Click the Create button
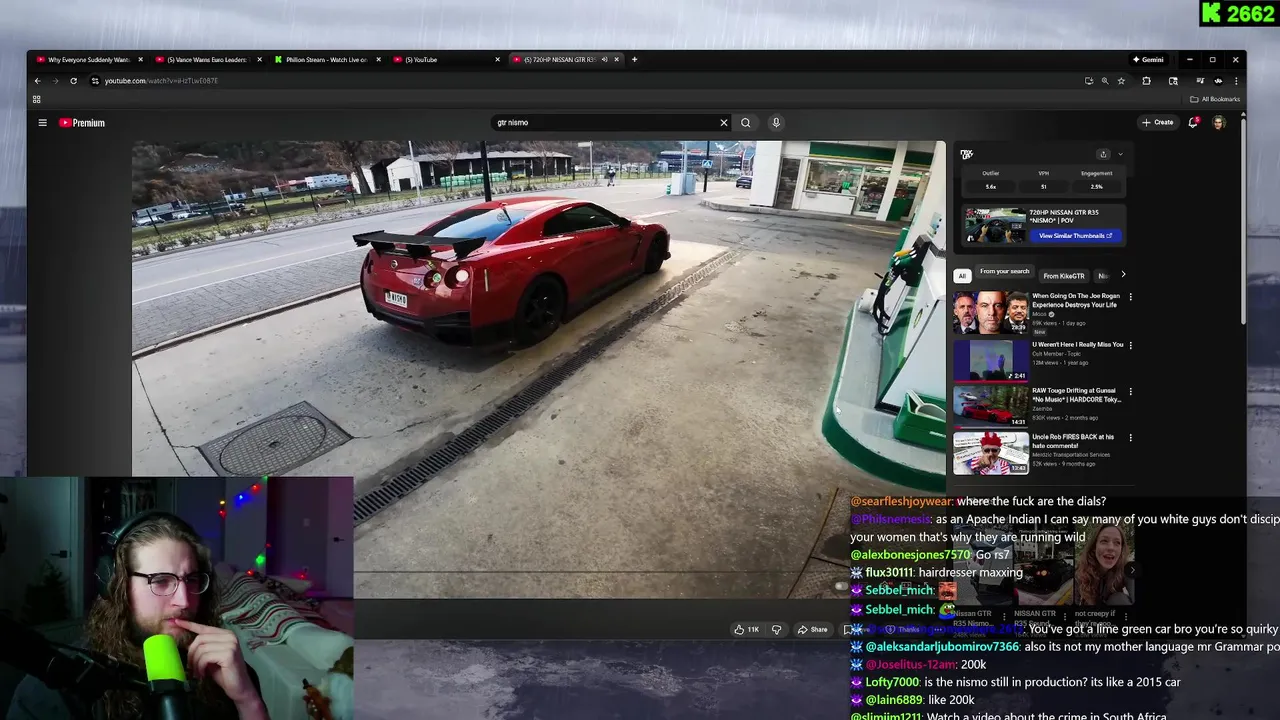 pyautogui.click(x=1158, y=123)
